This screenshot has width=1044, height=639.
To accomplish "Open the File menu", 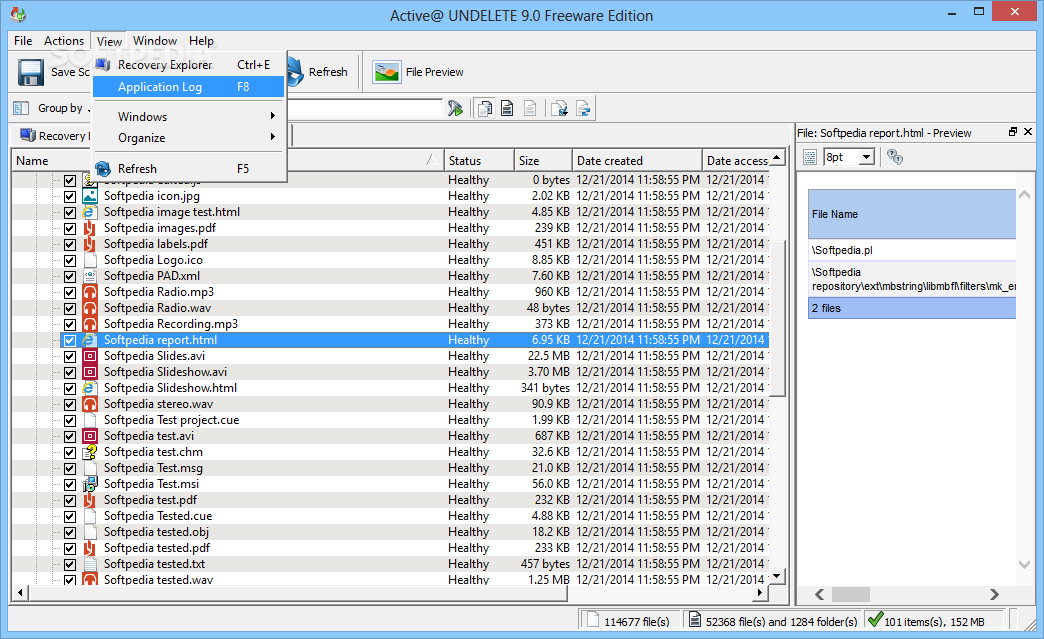I will pyautogui.click(x=23, y=41).
